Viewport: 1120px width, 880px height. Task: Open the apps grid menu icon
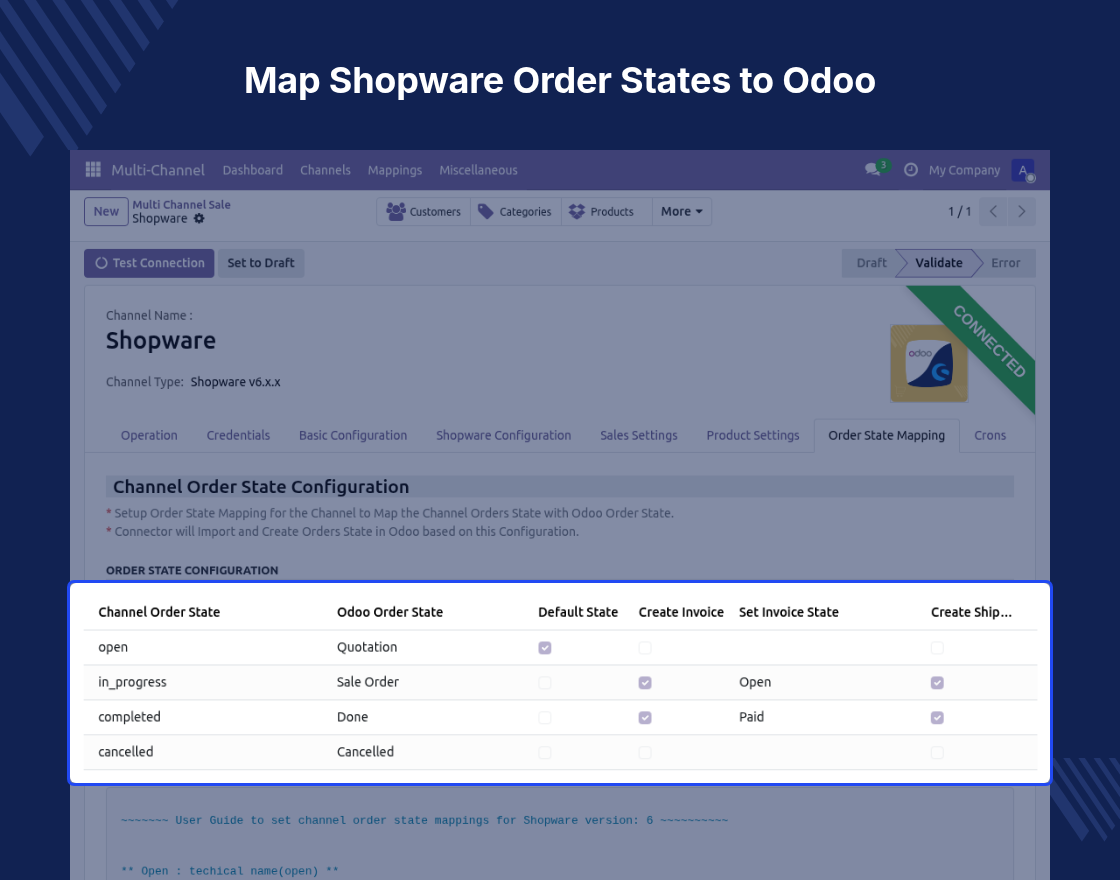[93, 169]
